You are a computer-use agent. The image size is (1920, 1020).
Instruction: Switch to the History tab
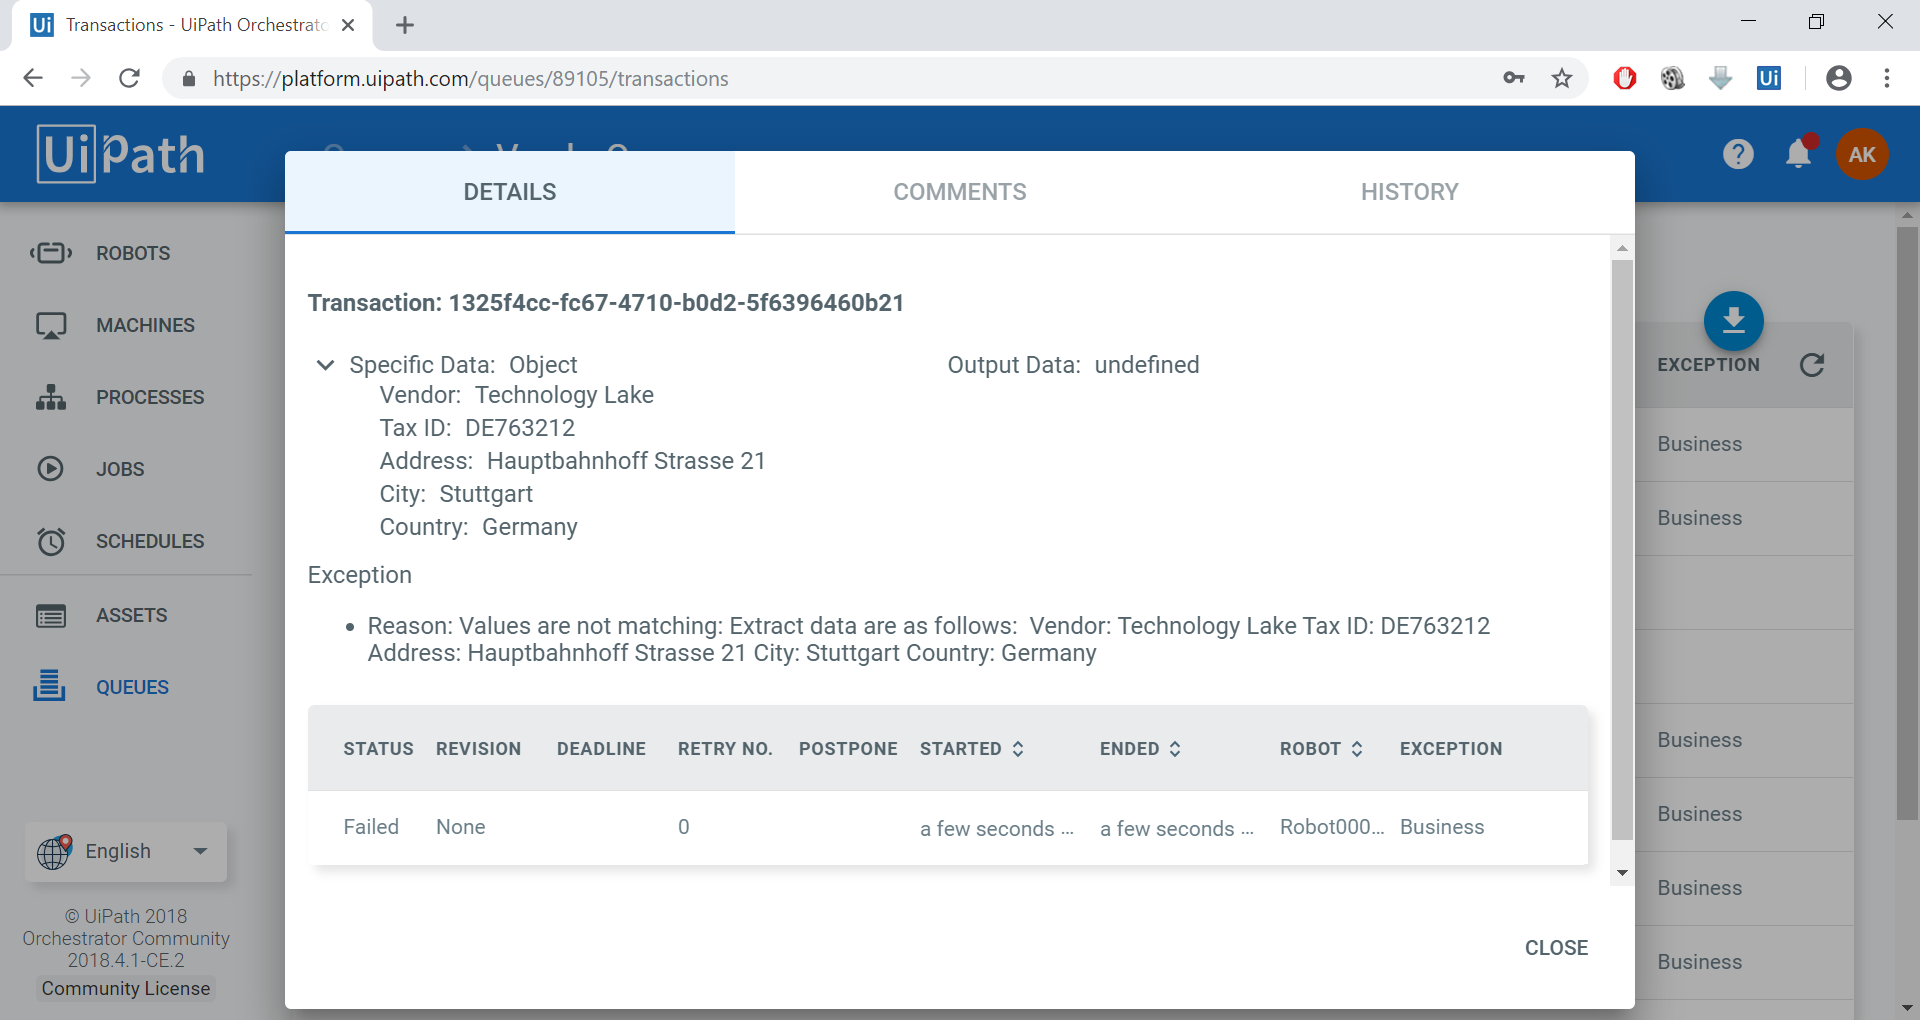click(1410, 192)
